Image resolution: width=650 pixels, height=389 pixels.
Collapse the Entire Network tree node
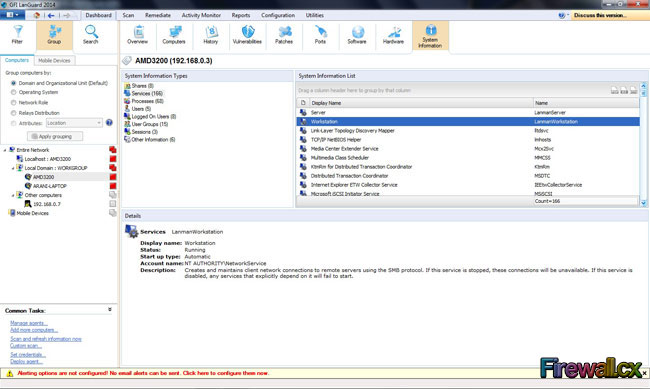(5, 150)
